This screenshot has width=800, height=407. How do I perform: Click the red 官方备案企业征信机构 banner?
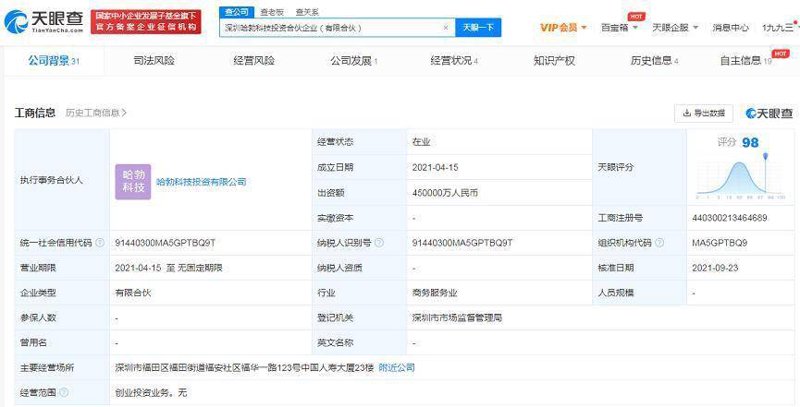point(146,22)
